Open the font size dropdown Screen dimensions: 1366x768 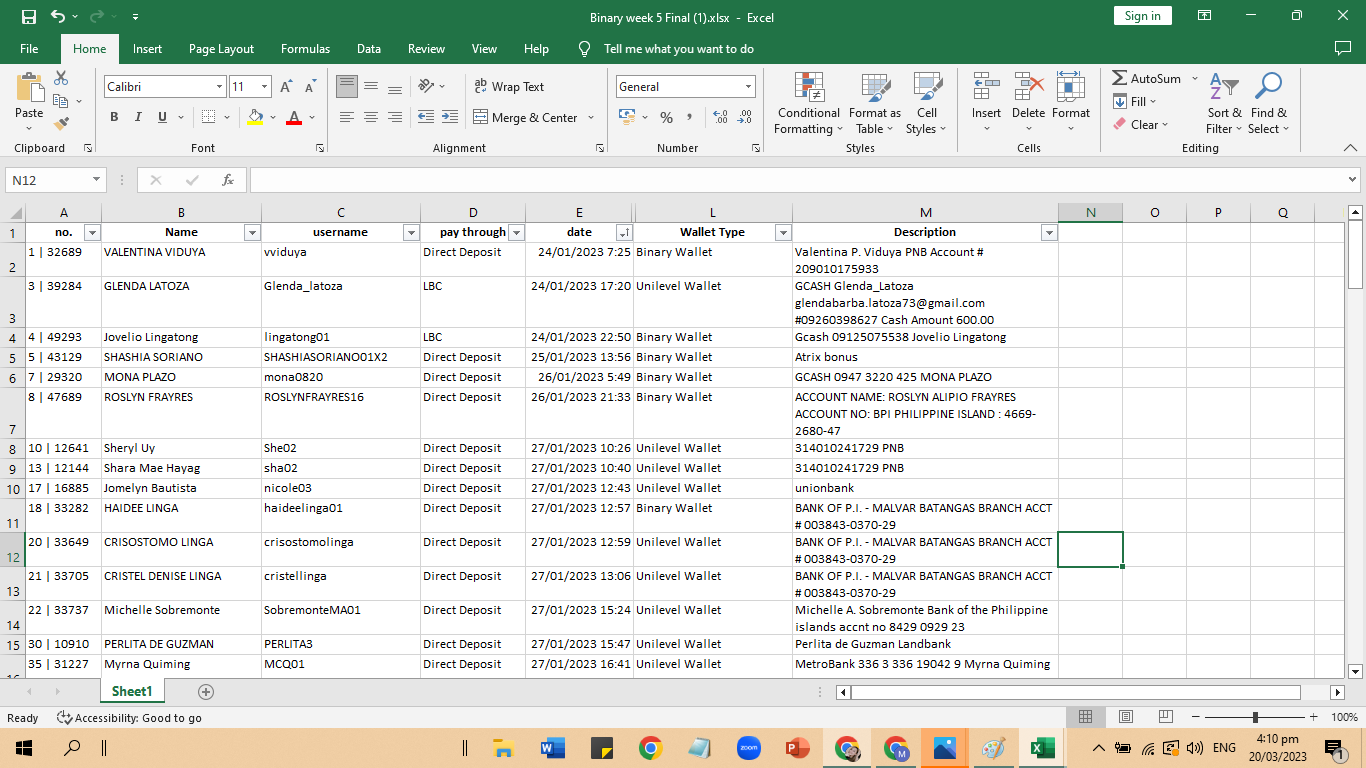point(264,87)
